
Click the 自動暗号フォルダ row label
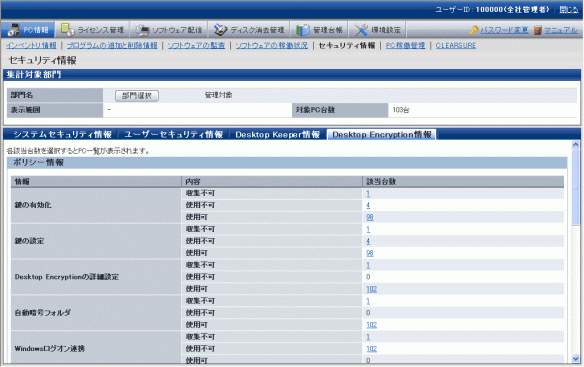(x=42, y=313)
